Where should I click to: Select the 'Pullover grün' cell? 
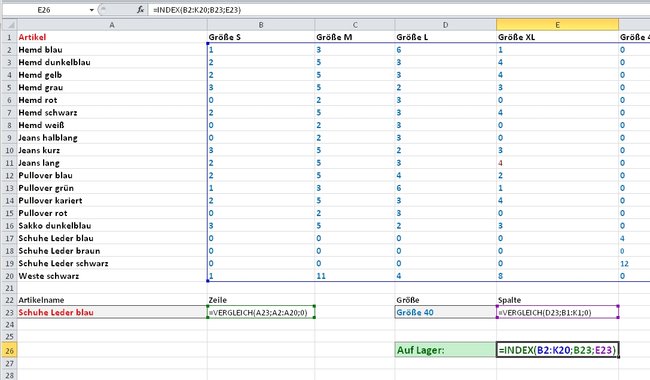coord(112,188)
